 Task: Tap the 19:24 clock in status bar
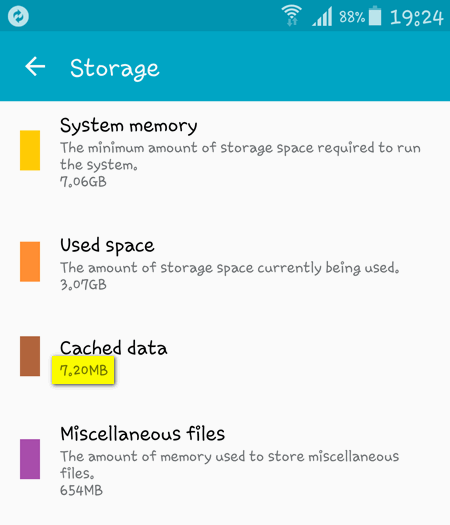click(417, 17)
